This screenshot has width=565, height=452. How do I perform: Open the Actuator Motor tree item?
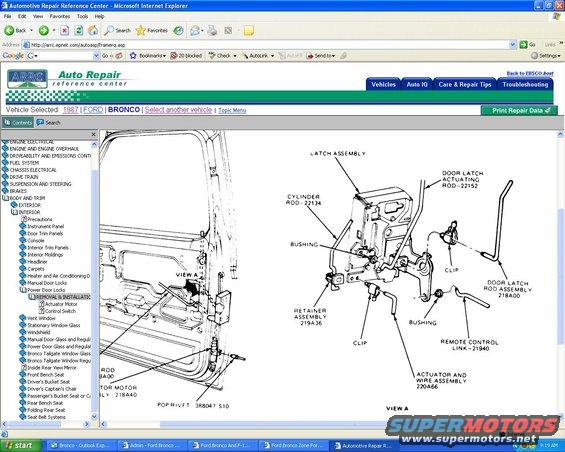click(61, 304)
